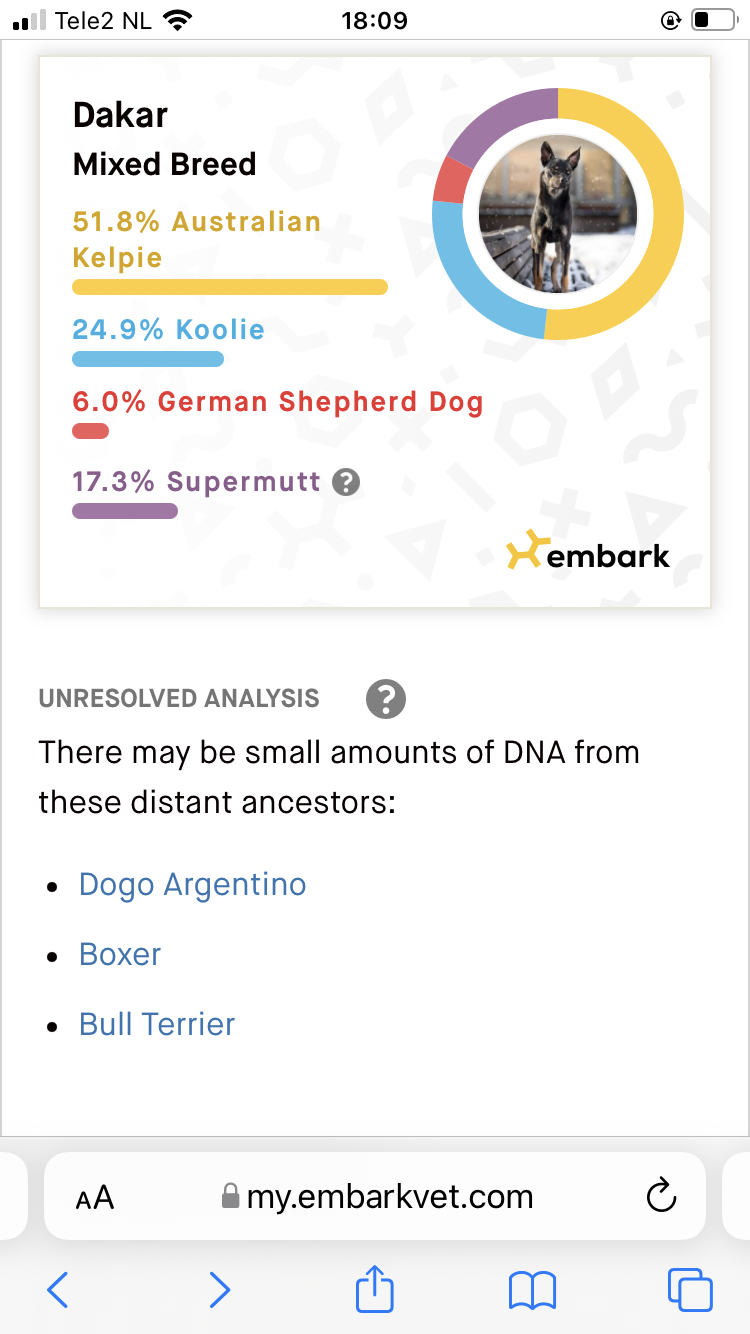Open the Dogo Argentino breed link
Image resolution: width=750 pixels, height=1334 pixels.
click(193, 885)
